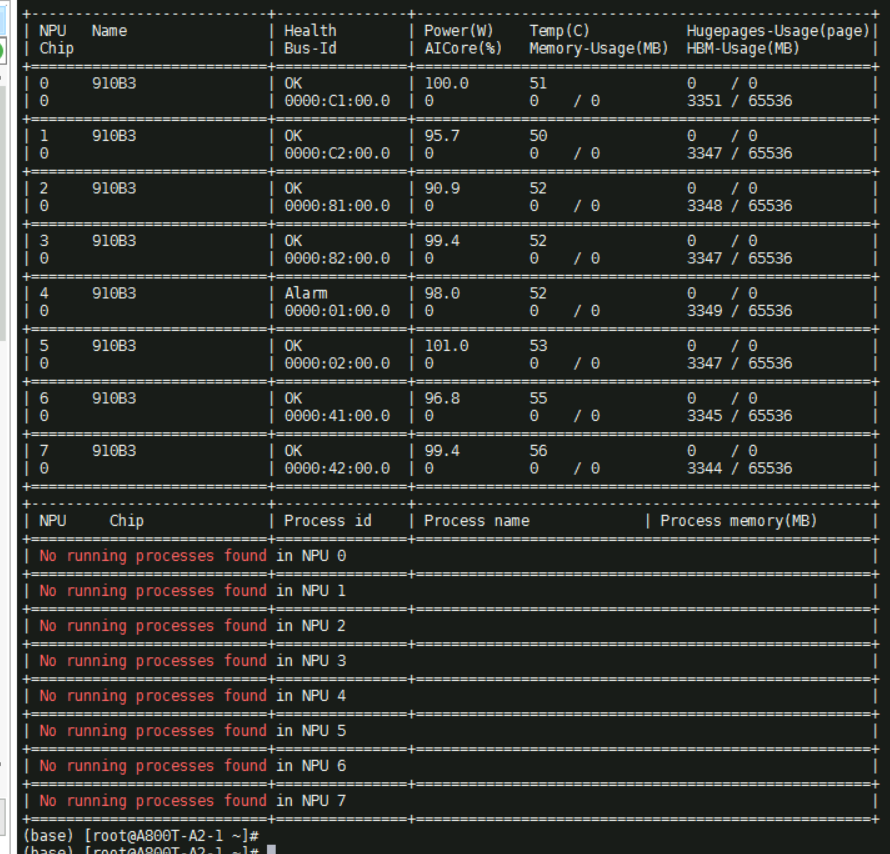Click HBM usage 3345 / 65536
This screenshot has height=854, width=890.
pos(739,416)
